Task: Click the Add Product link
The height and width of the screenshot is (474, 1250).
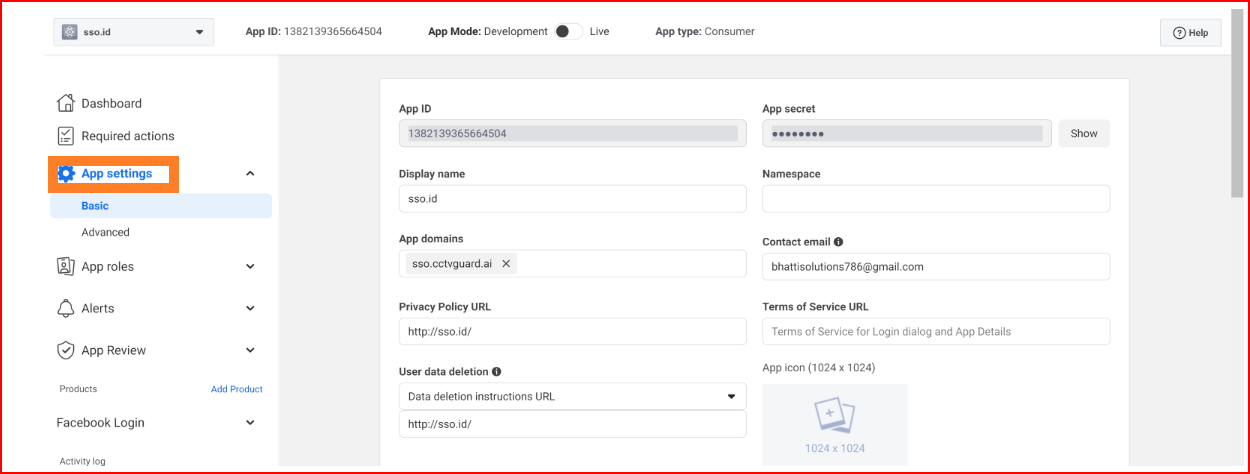Action: pos(237,389)
